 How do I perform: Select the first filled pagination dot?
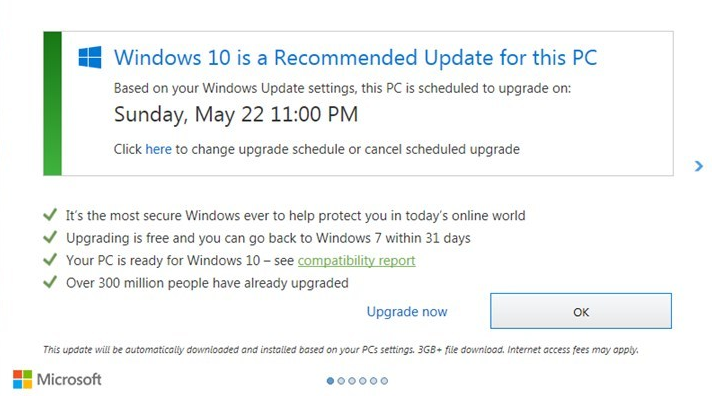click(x=330, y=381)
